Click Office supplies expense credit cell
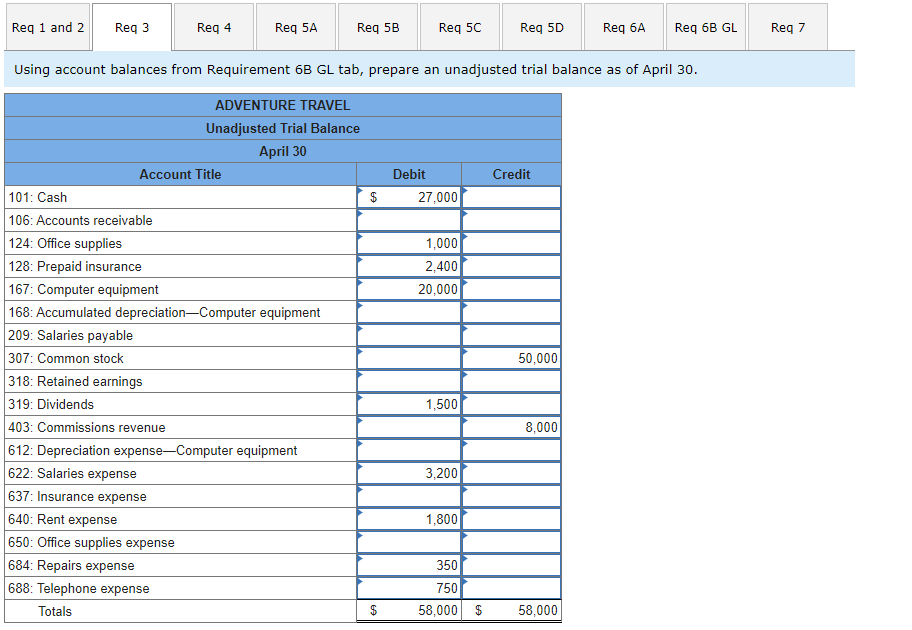 [x=512, y=542]
